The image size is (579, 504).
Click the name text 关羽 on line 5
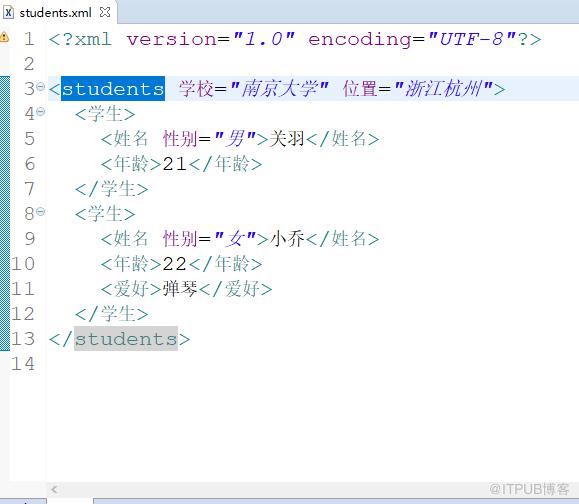tap(287, 139)
